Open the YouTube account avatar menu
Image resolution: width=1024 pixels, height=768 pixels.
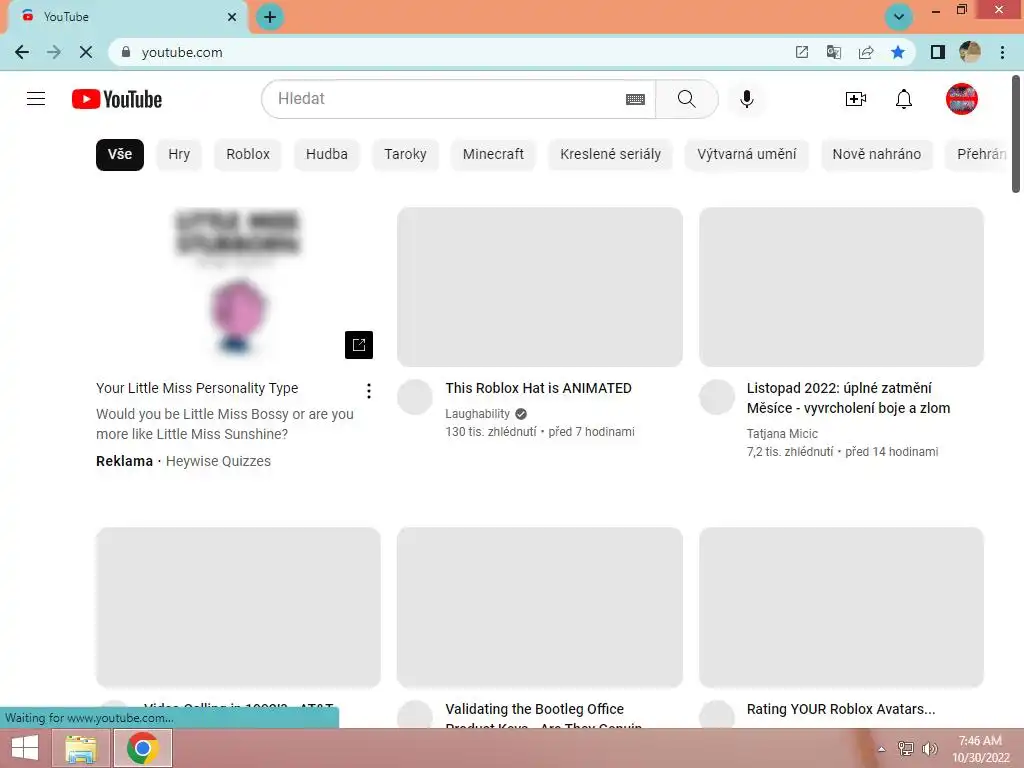(x=961, y=99)
